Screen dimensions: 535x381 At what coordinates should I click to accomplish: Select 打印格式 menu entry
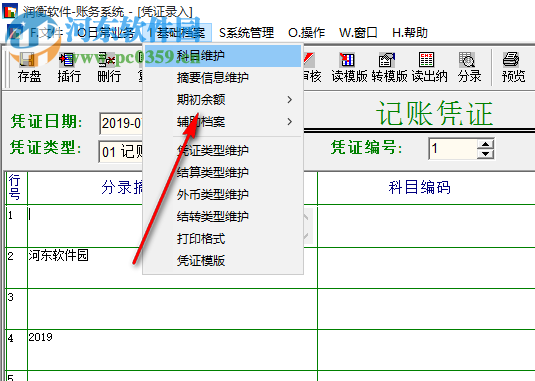[x=222, y=239]
